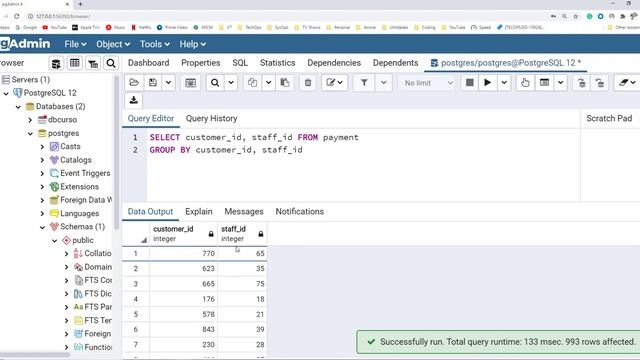Open the No limit rows dropdown
Screen dimensions: 640x360
pyautogui.click(x=428, y=83)
